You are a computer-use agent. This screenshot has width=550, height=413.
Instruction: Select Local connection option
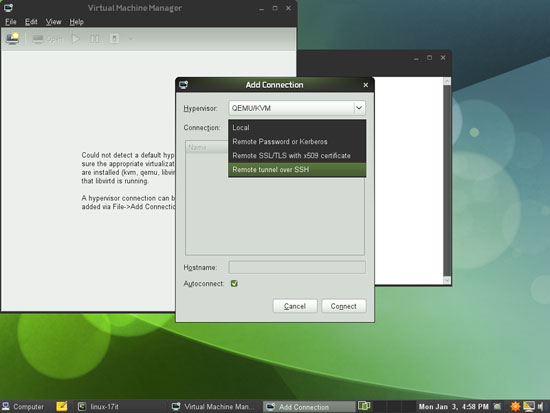[297, 127]
